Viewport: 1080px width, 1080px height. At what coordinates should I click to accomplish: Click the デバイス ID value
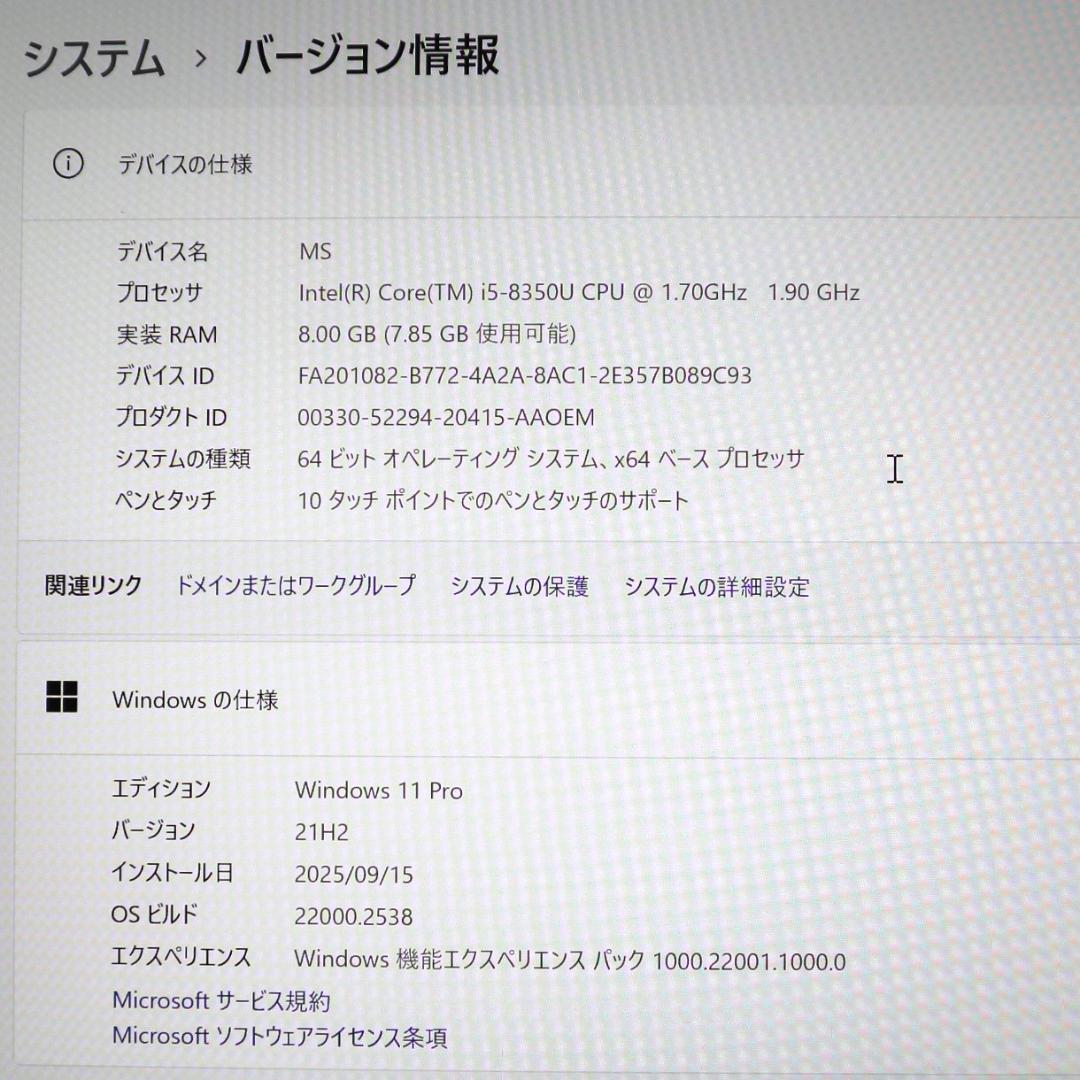pyautogui.click(x=527, y=376)
